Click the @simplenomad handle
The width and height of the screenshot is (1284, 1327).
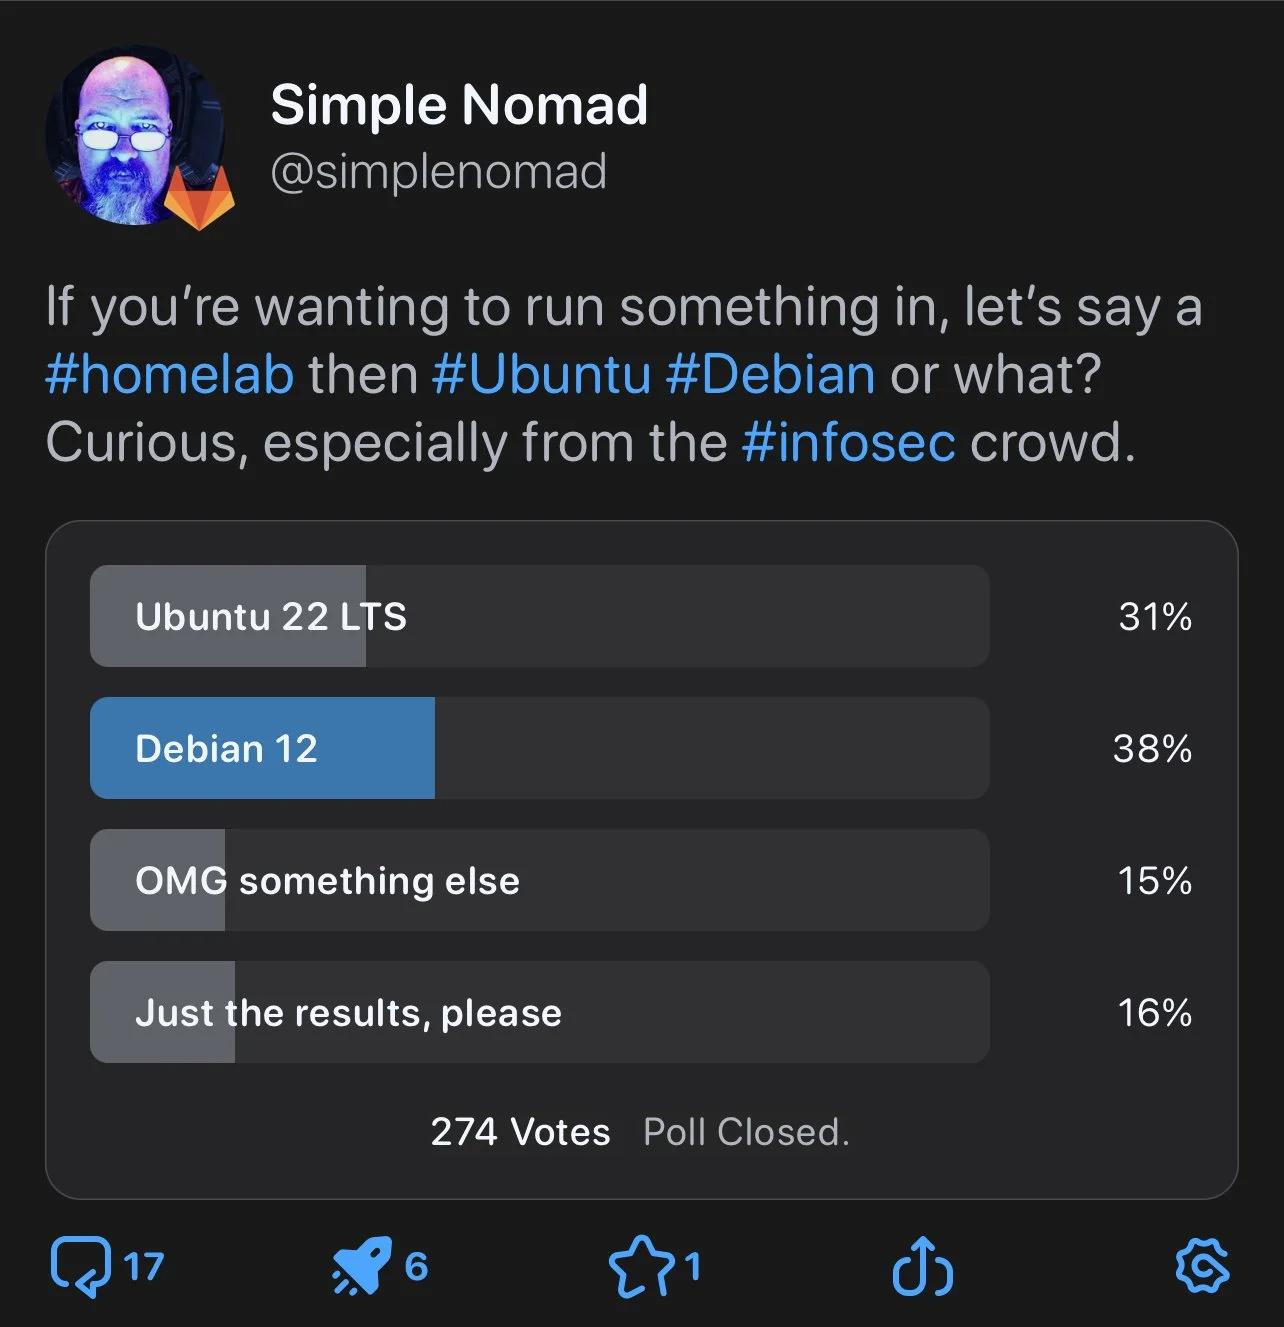pyautogui.click(x=438, y=172)
